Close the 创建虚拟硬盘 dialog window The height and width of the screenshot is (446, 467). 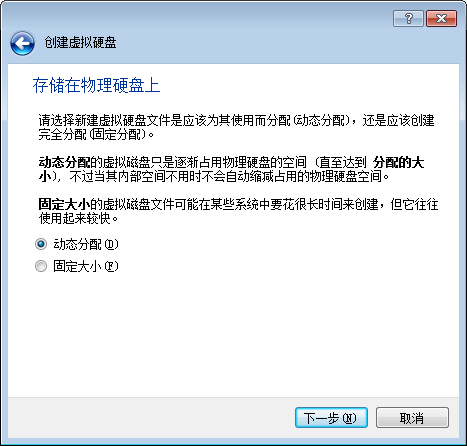(441, 18)
